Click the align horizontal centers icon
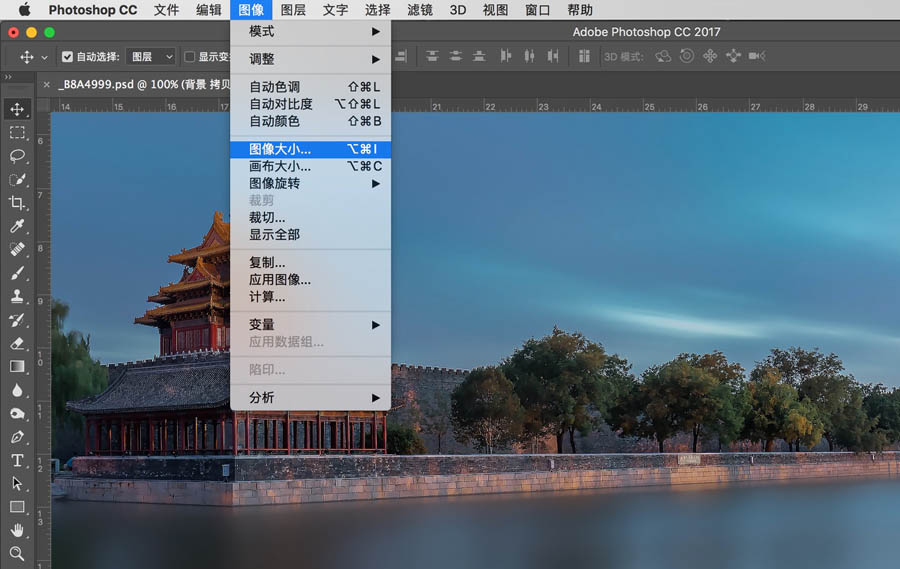This screenshot has height=569, width=900. pyautogui.click(x=529, y=56)
